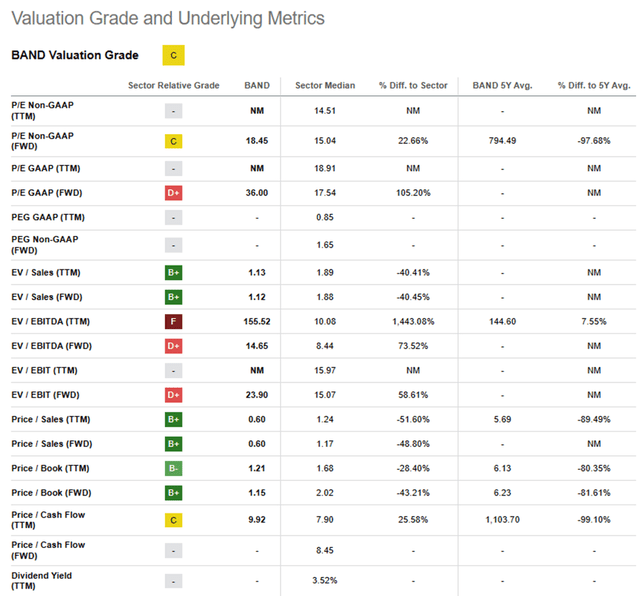Click the Valuation Grade and Underlying Metrics heading
Image resolution: width=640 pixels, height=596 pixels.
(x=168, y=18)
